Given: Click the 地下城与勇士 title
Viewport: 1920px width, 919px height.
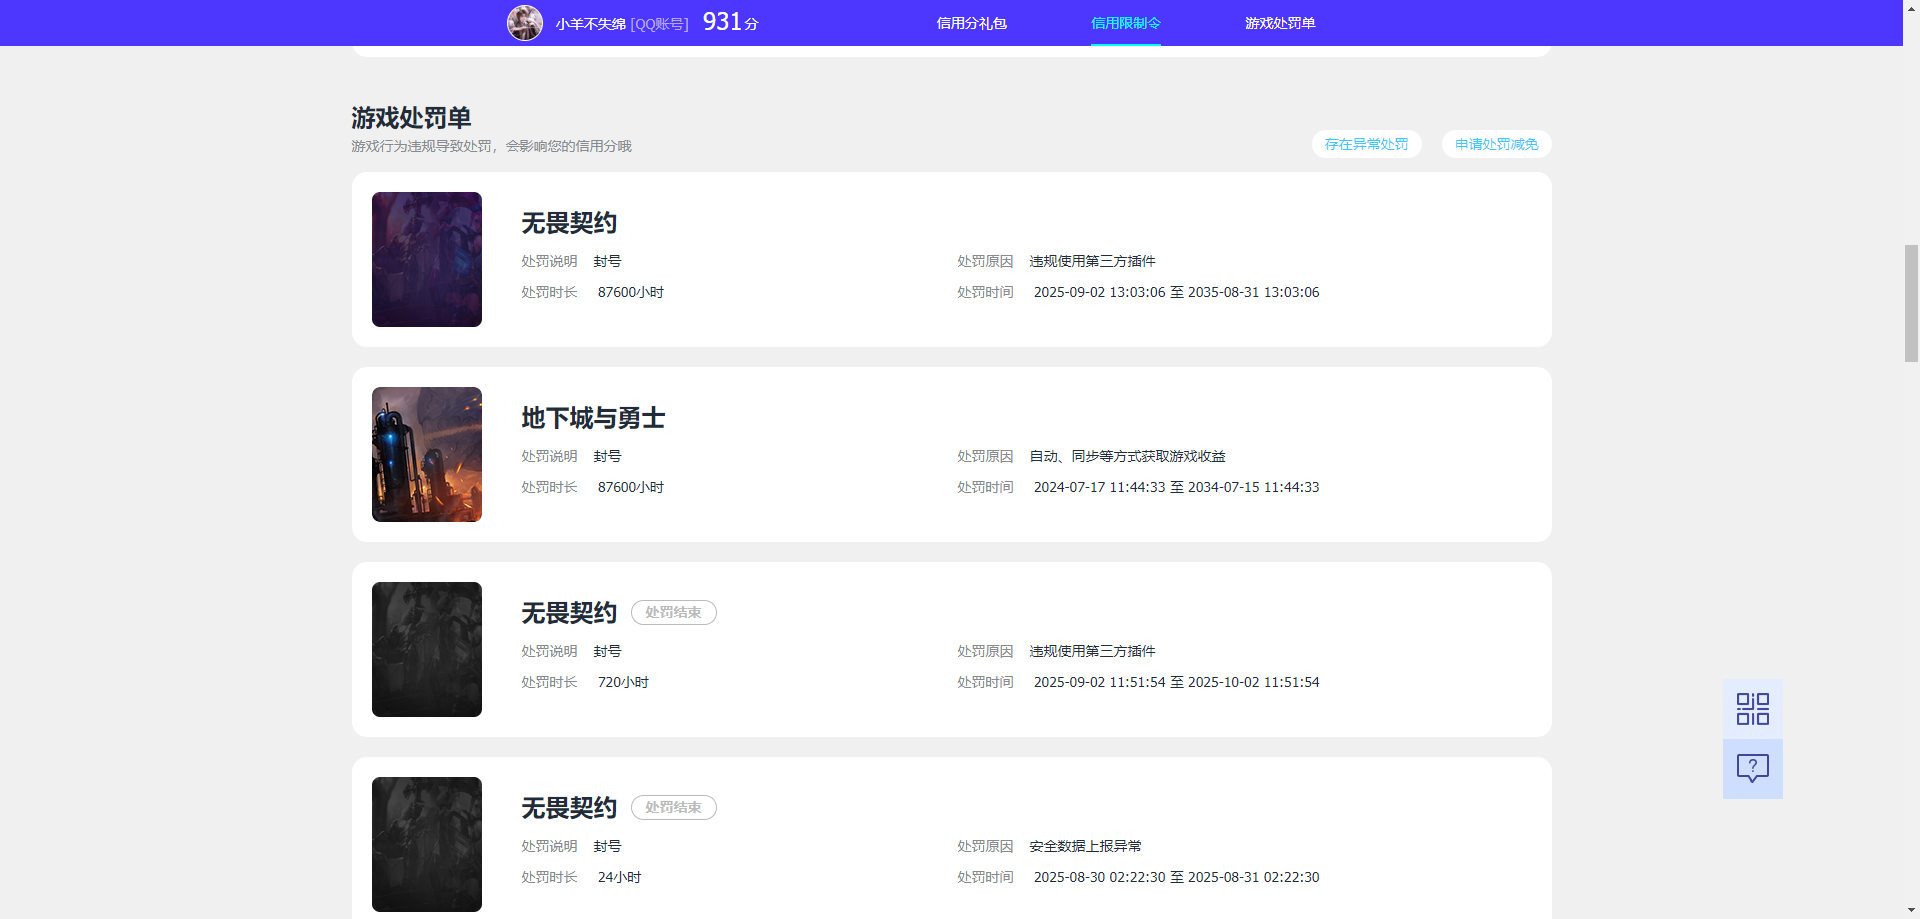Looking at the screenshot, I should (x=593, y=418).
